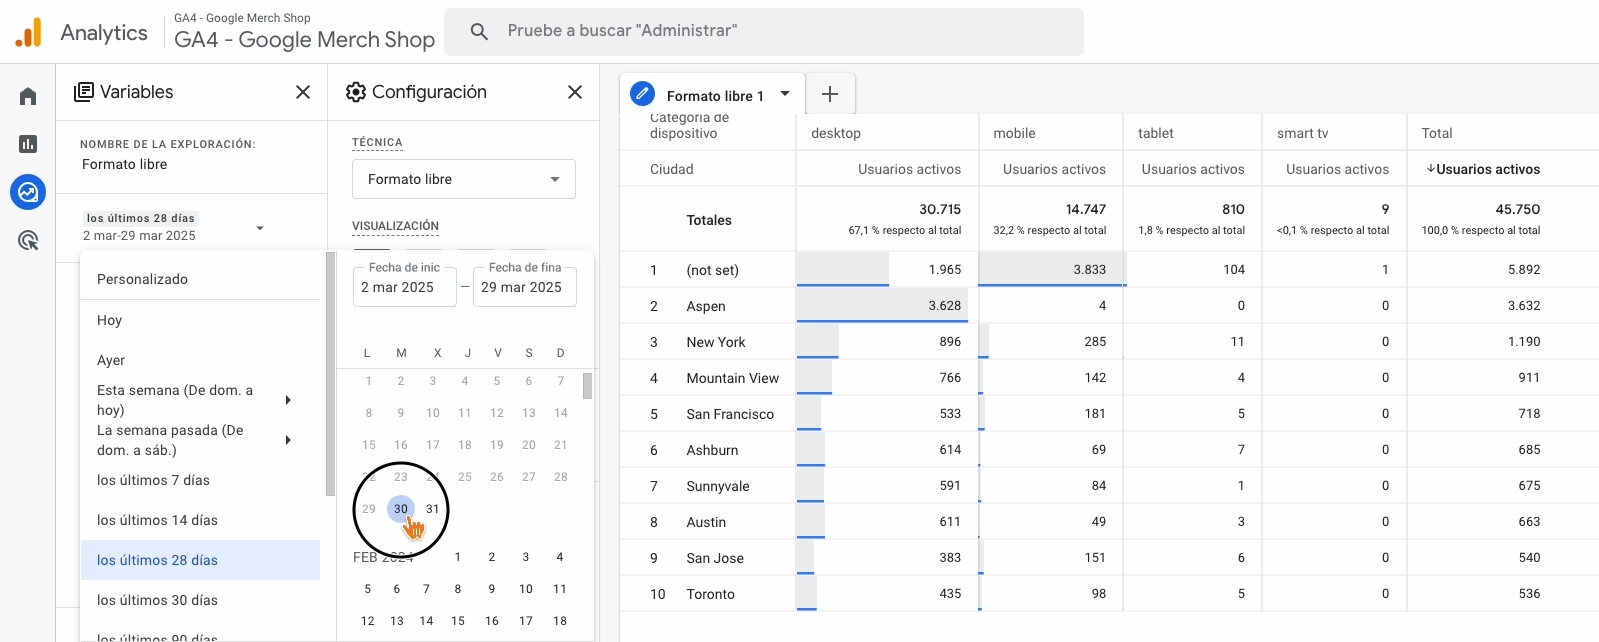The height and width of the screenshot is (642, 1599).
Task: Expand Esta semana submenu arrow
Action: point(288,400)
